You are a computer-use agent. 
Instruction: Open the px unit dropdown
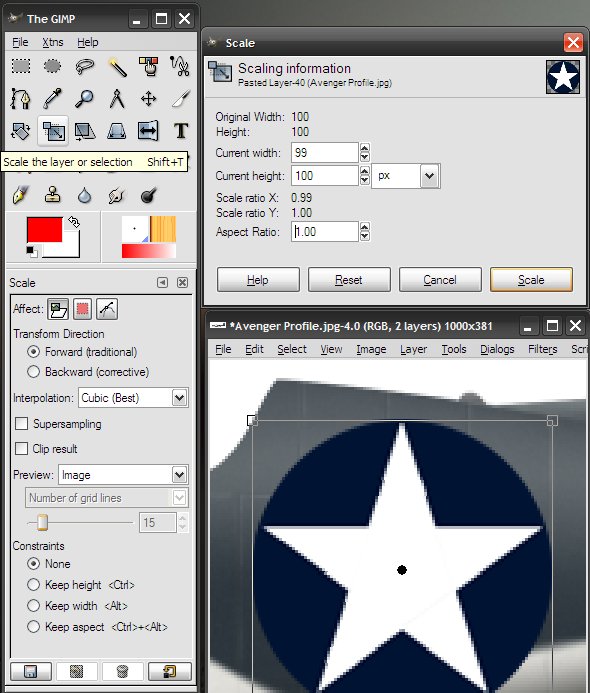(406, 176)
